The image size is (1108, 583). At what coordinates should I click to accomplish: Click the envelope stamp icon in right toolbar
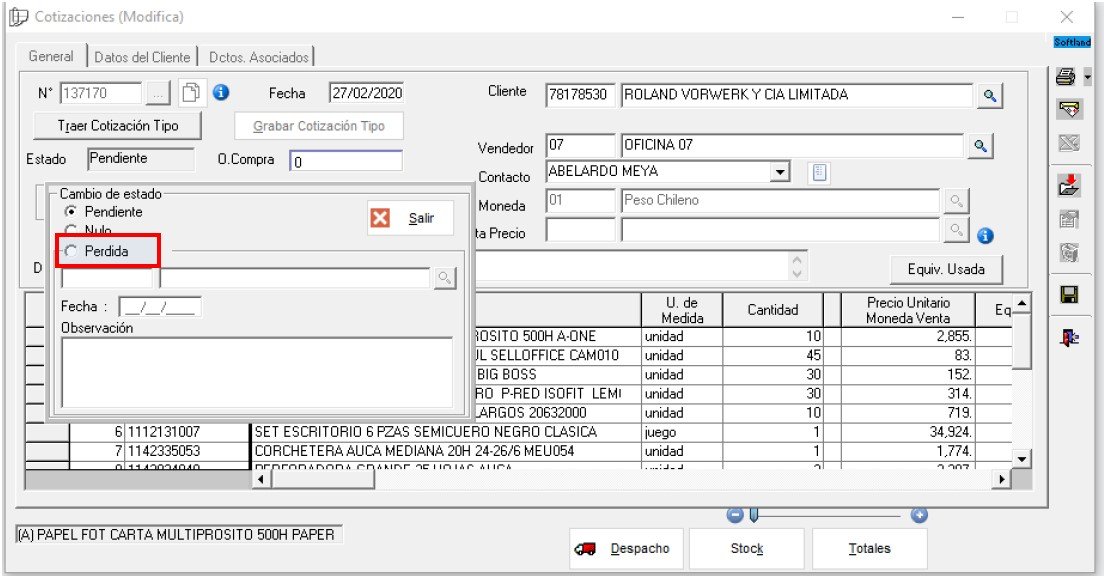[1069, 110]
